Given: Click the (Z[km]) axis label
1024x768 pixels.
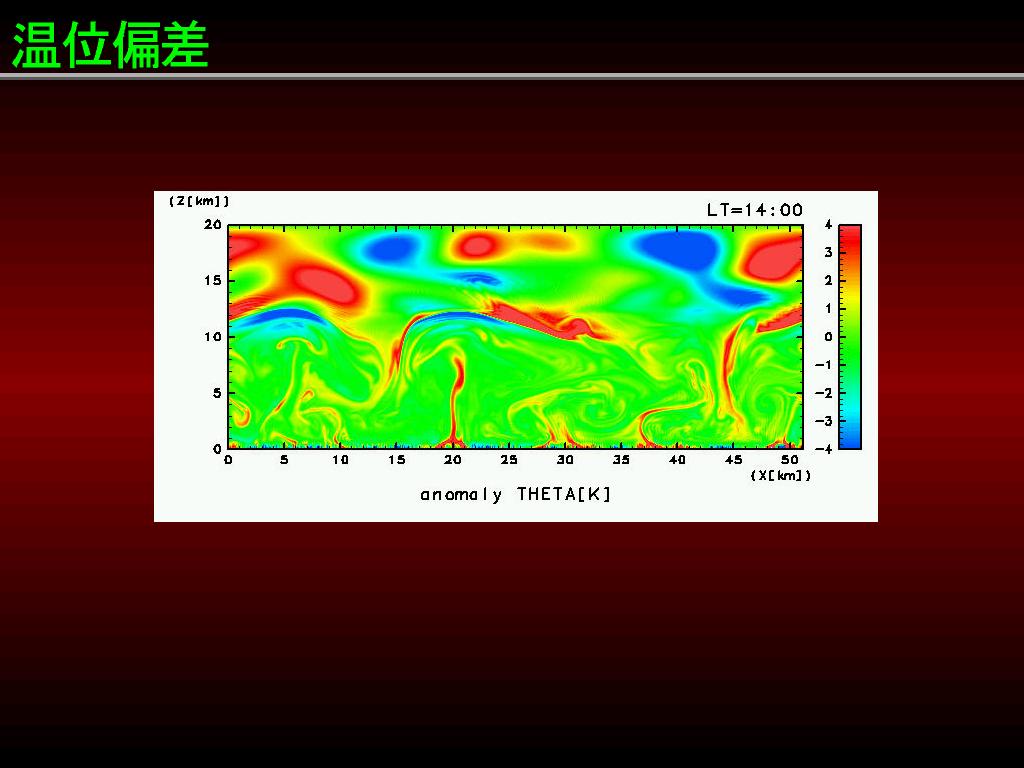Looking at the screenshot, I should coord(199,201).
